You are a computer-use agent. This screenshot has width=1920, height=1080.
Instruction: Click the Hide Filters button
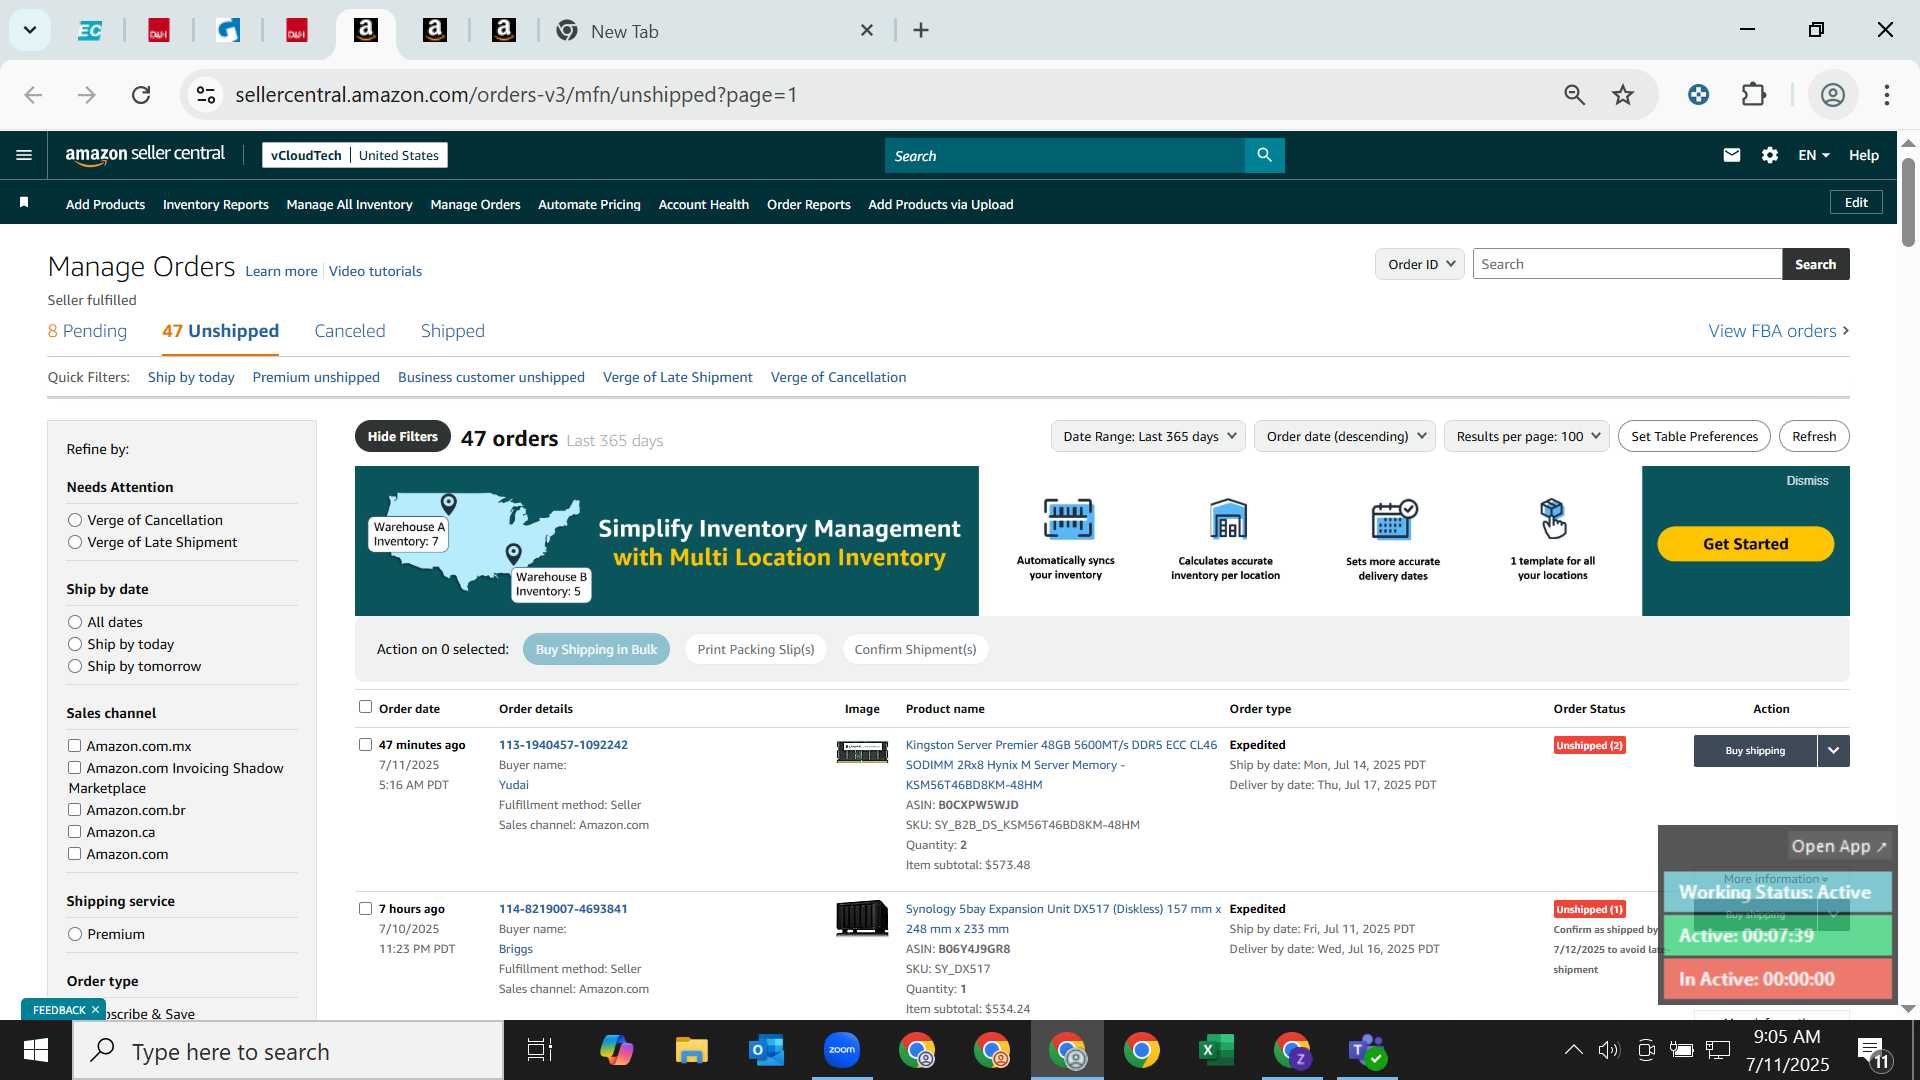tap(402, 436)
